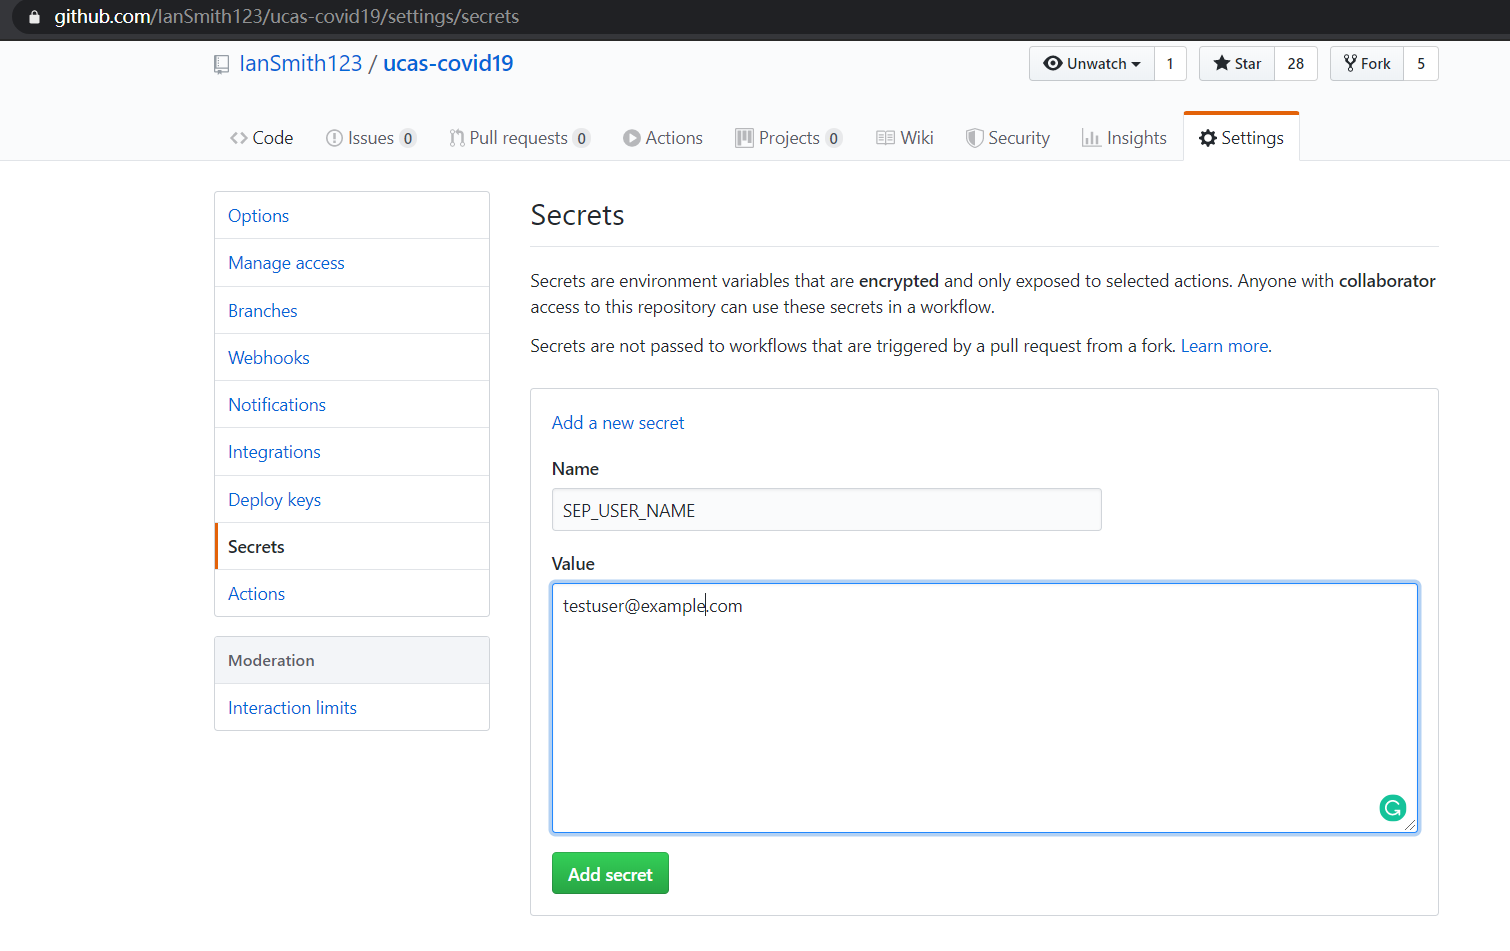Open the Insights tab

(x=1124, y=138)
